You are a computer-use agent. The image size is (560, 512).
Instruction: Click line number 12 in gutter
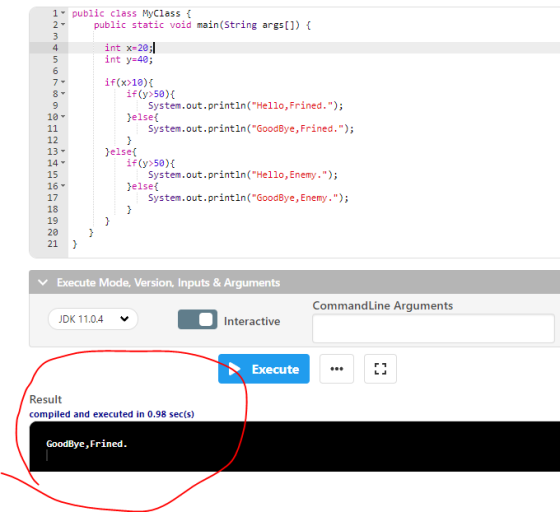[52, 140]
